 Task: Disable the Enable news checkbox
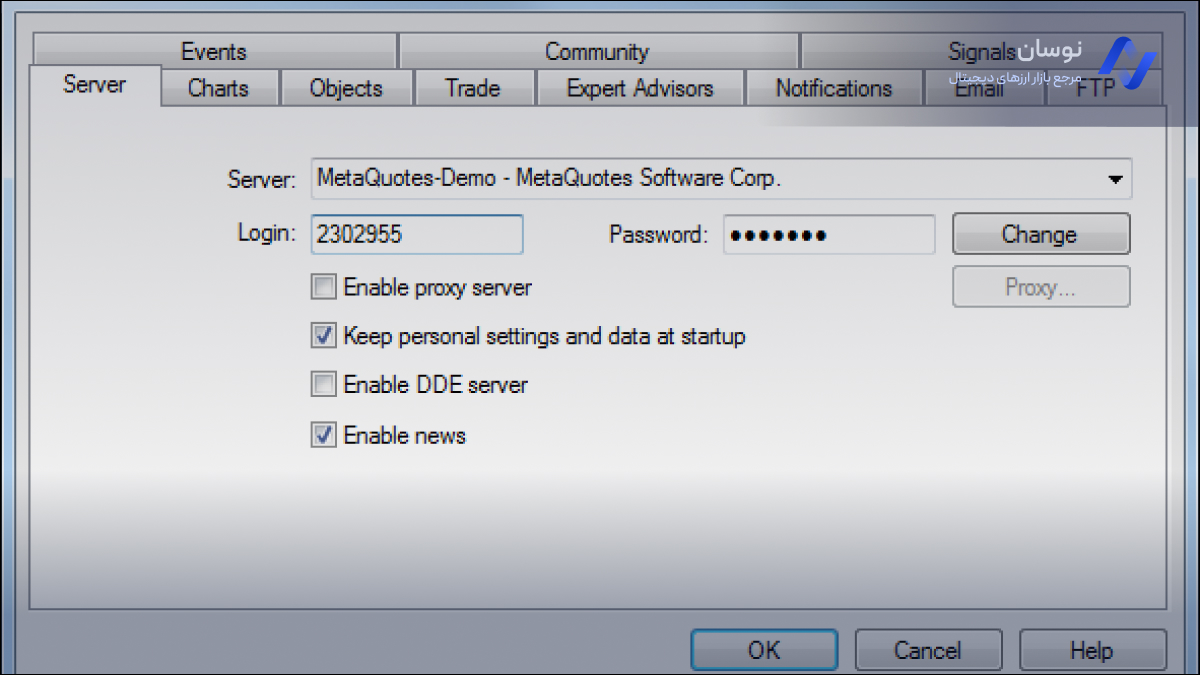coord(323,436)
